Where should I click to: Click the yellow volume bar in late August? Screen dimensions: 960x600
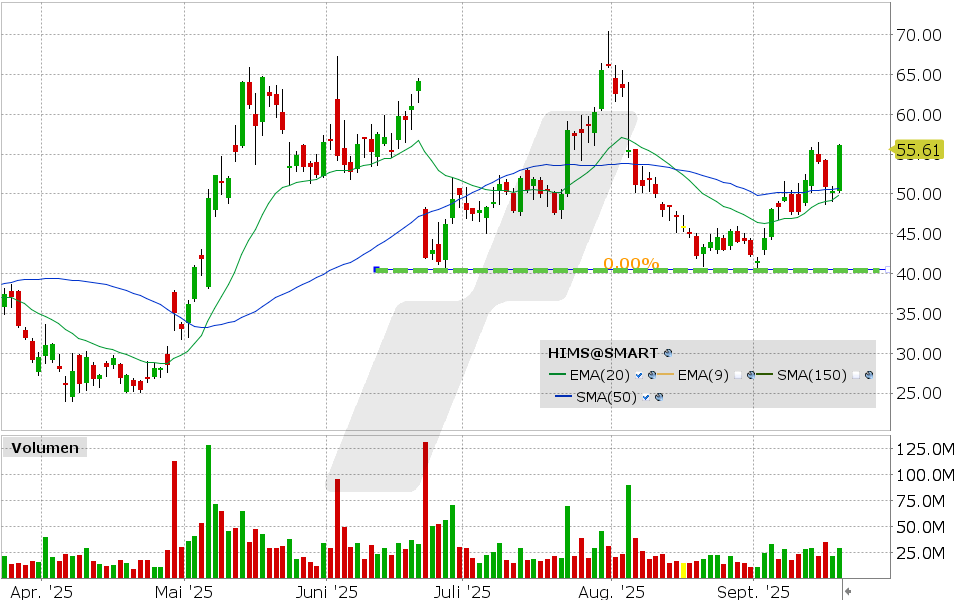[683, 570]
